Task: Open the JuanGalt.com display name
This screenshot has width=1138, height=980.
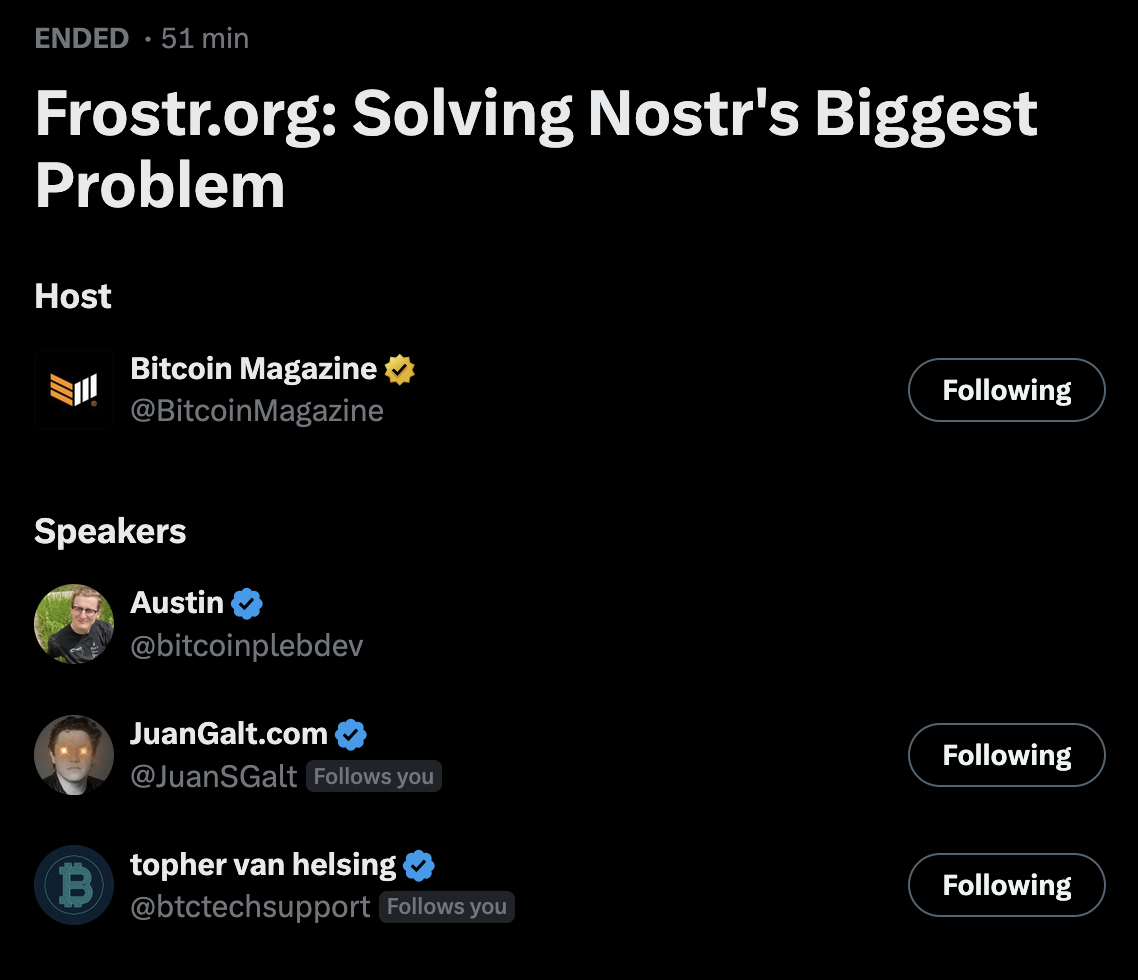Action: [x=229, y=734]
